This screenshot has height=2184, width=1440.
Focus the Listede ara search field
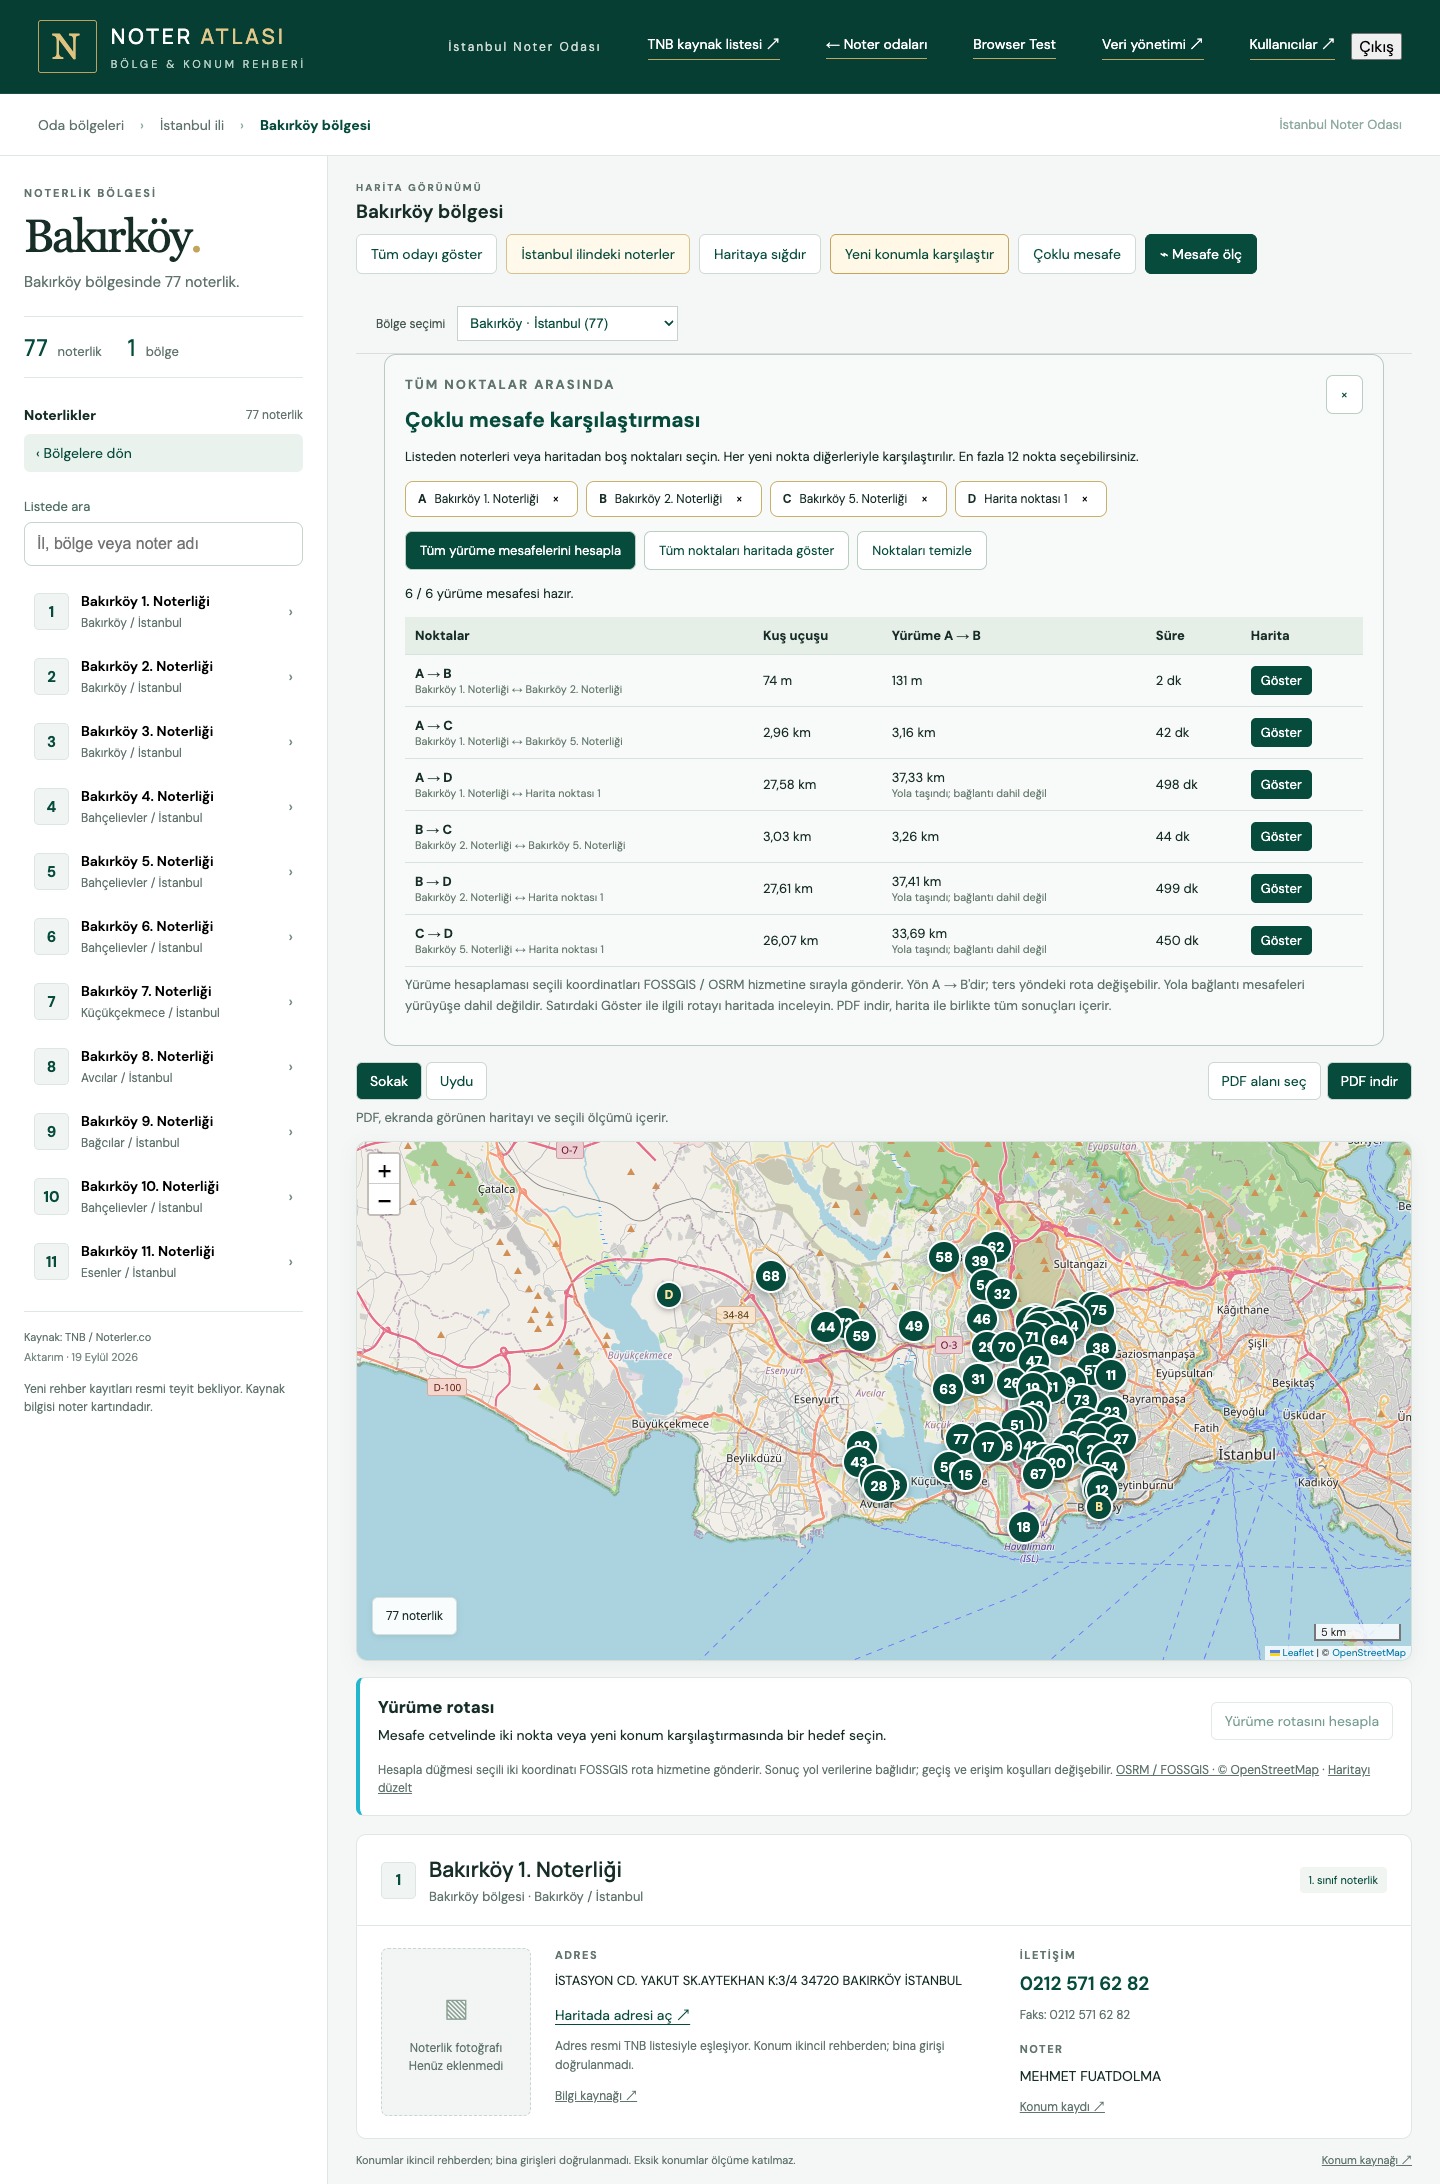[163, 544]
